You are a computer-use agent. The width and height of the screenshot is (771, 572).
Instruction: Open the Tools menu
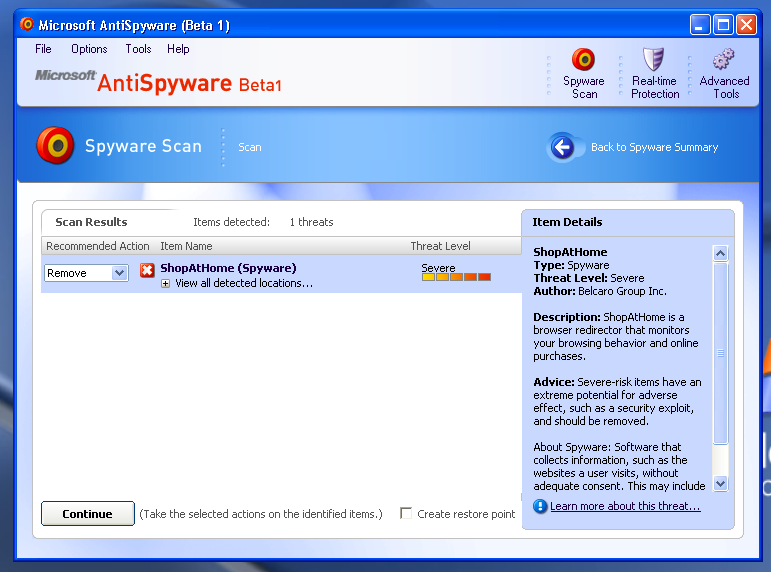click(138, 49)
